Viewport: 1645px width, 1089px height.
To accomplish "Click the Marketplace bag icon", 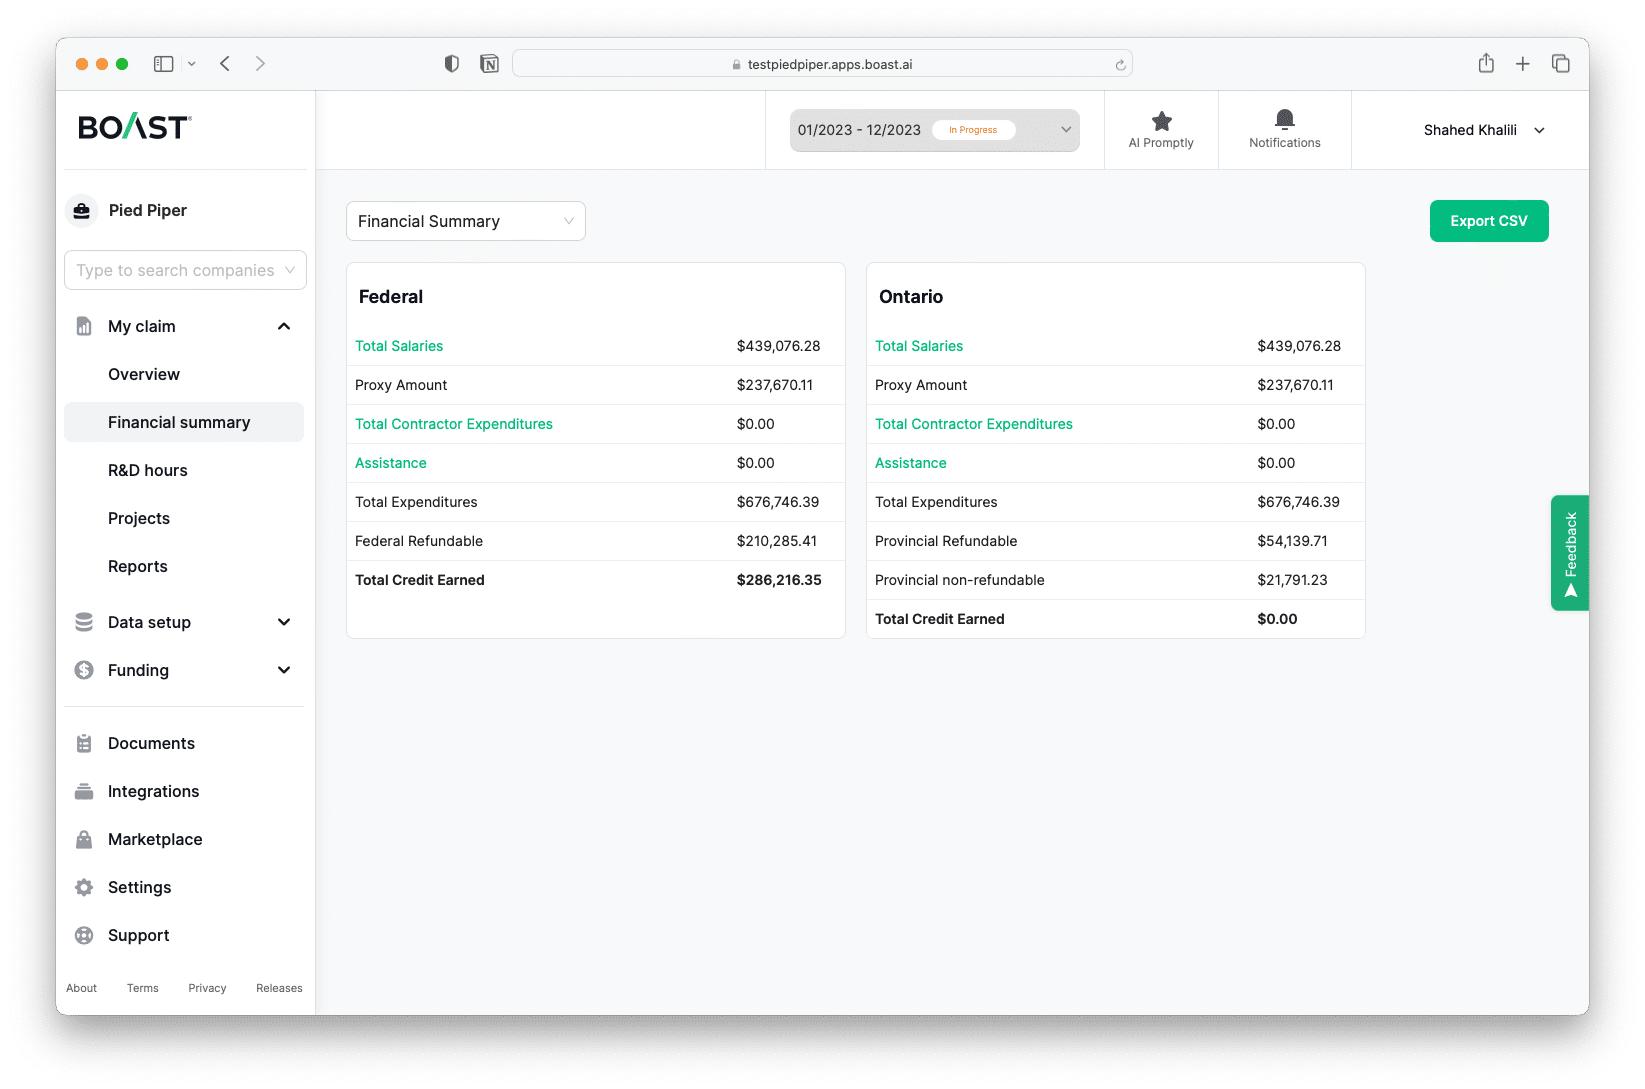I will [84, 839].
